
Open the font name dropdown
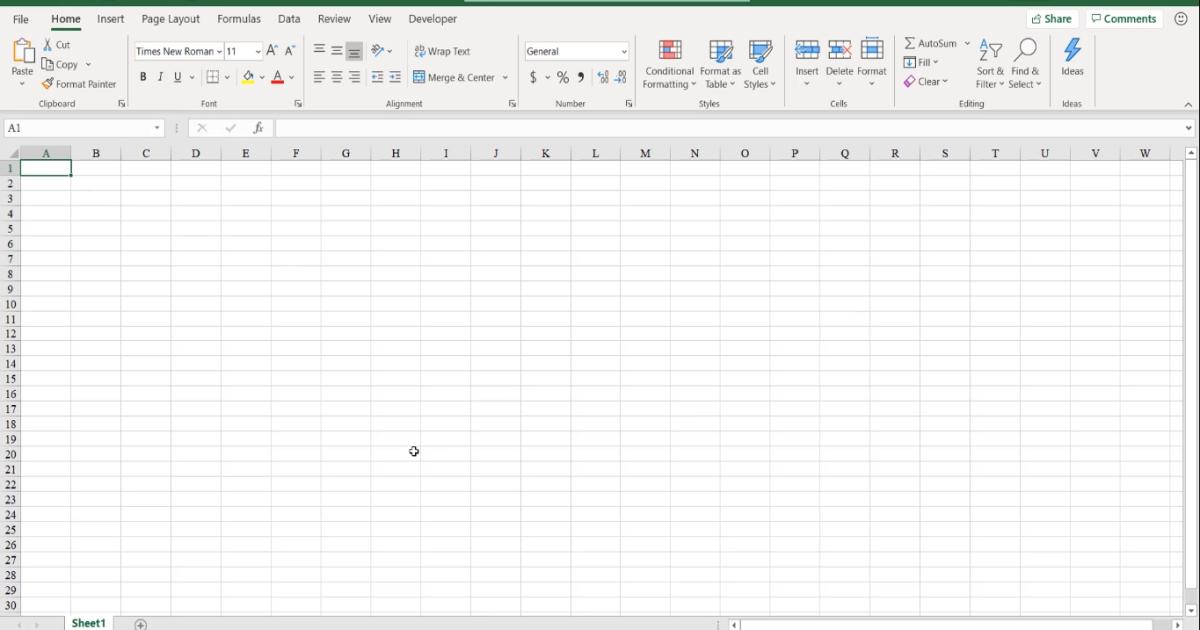(x=218, y=51)
